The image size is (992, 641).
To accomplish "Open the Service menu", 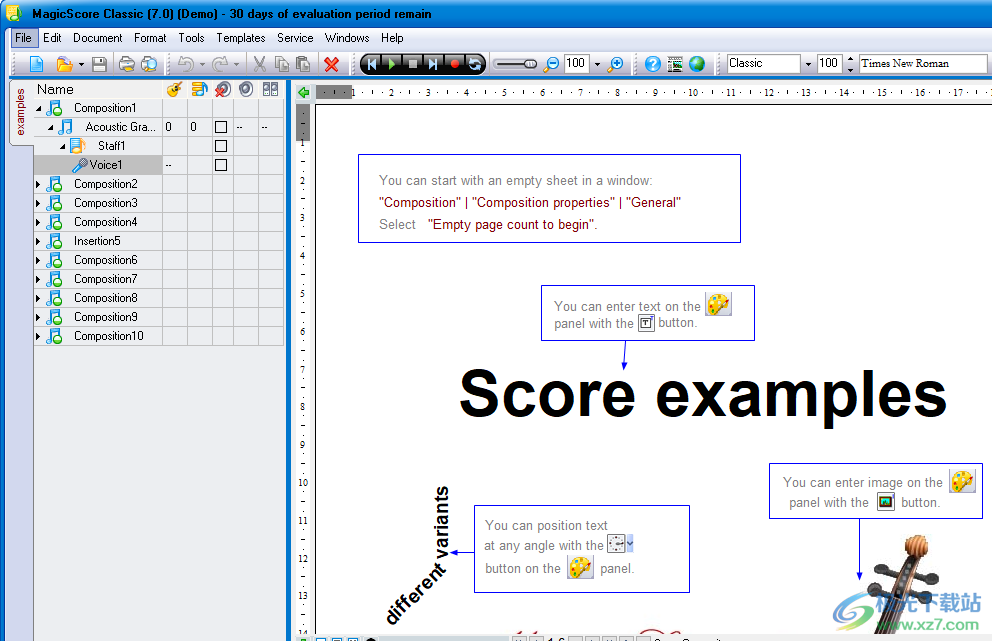I will tap(295, 38).
